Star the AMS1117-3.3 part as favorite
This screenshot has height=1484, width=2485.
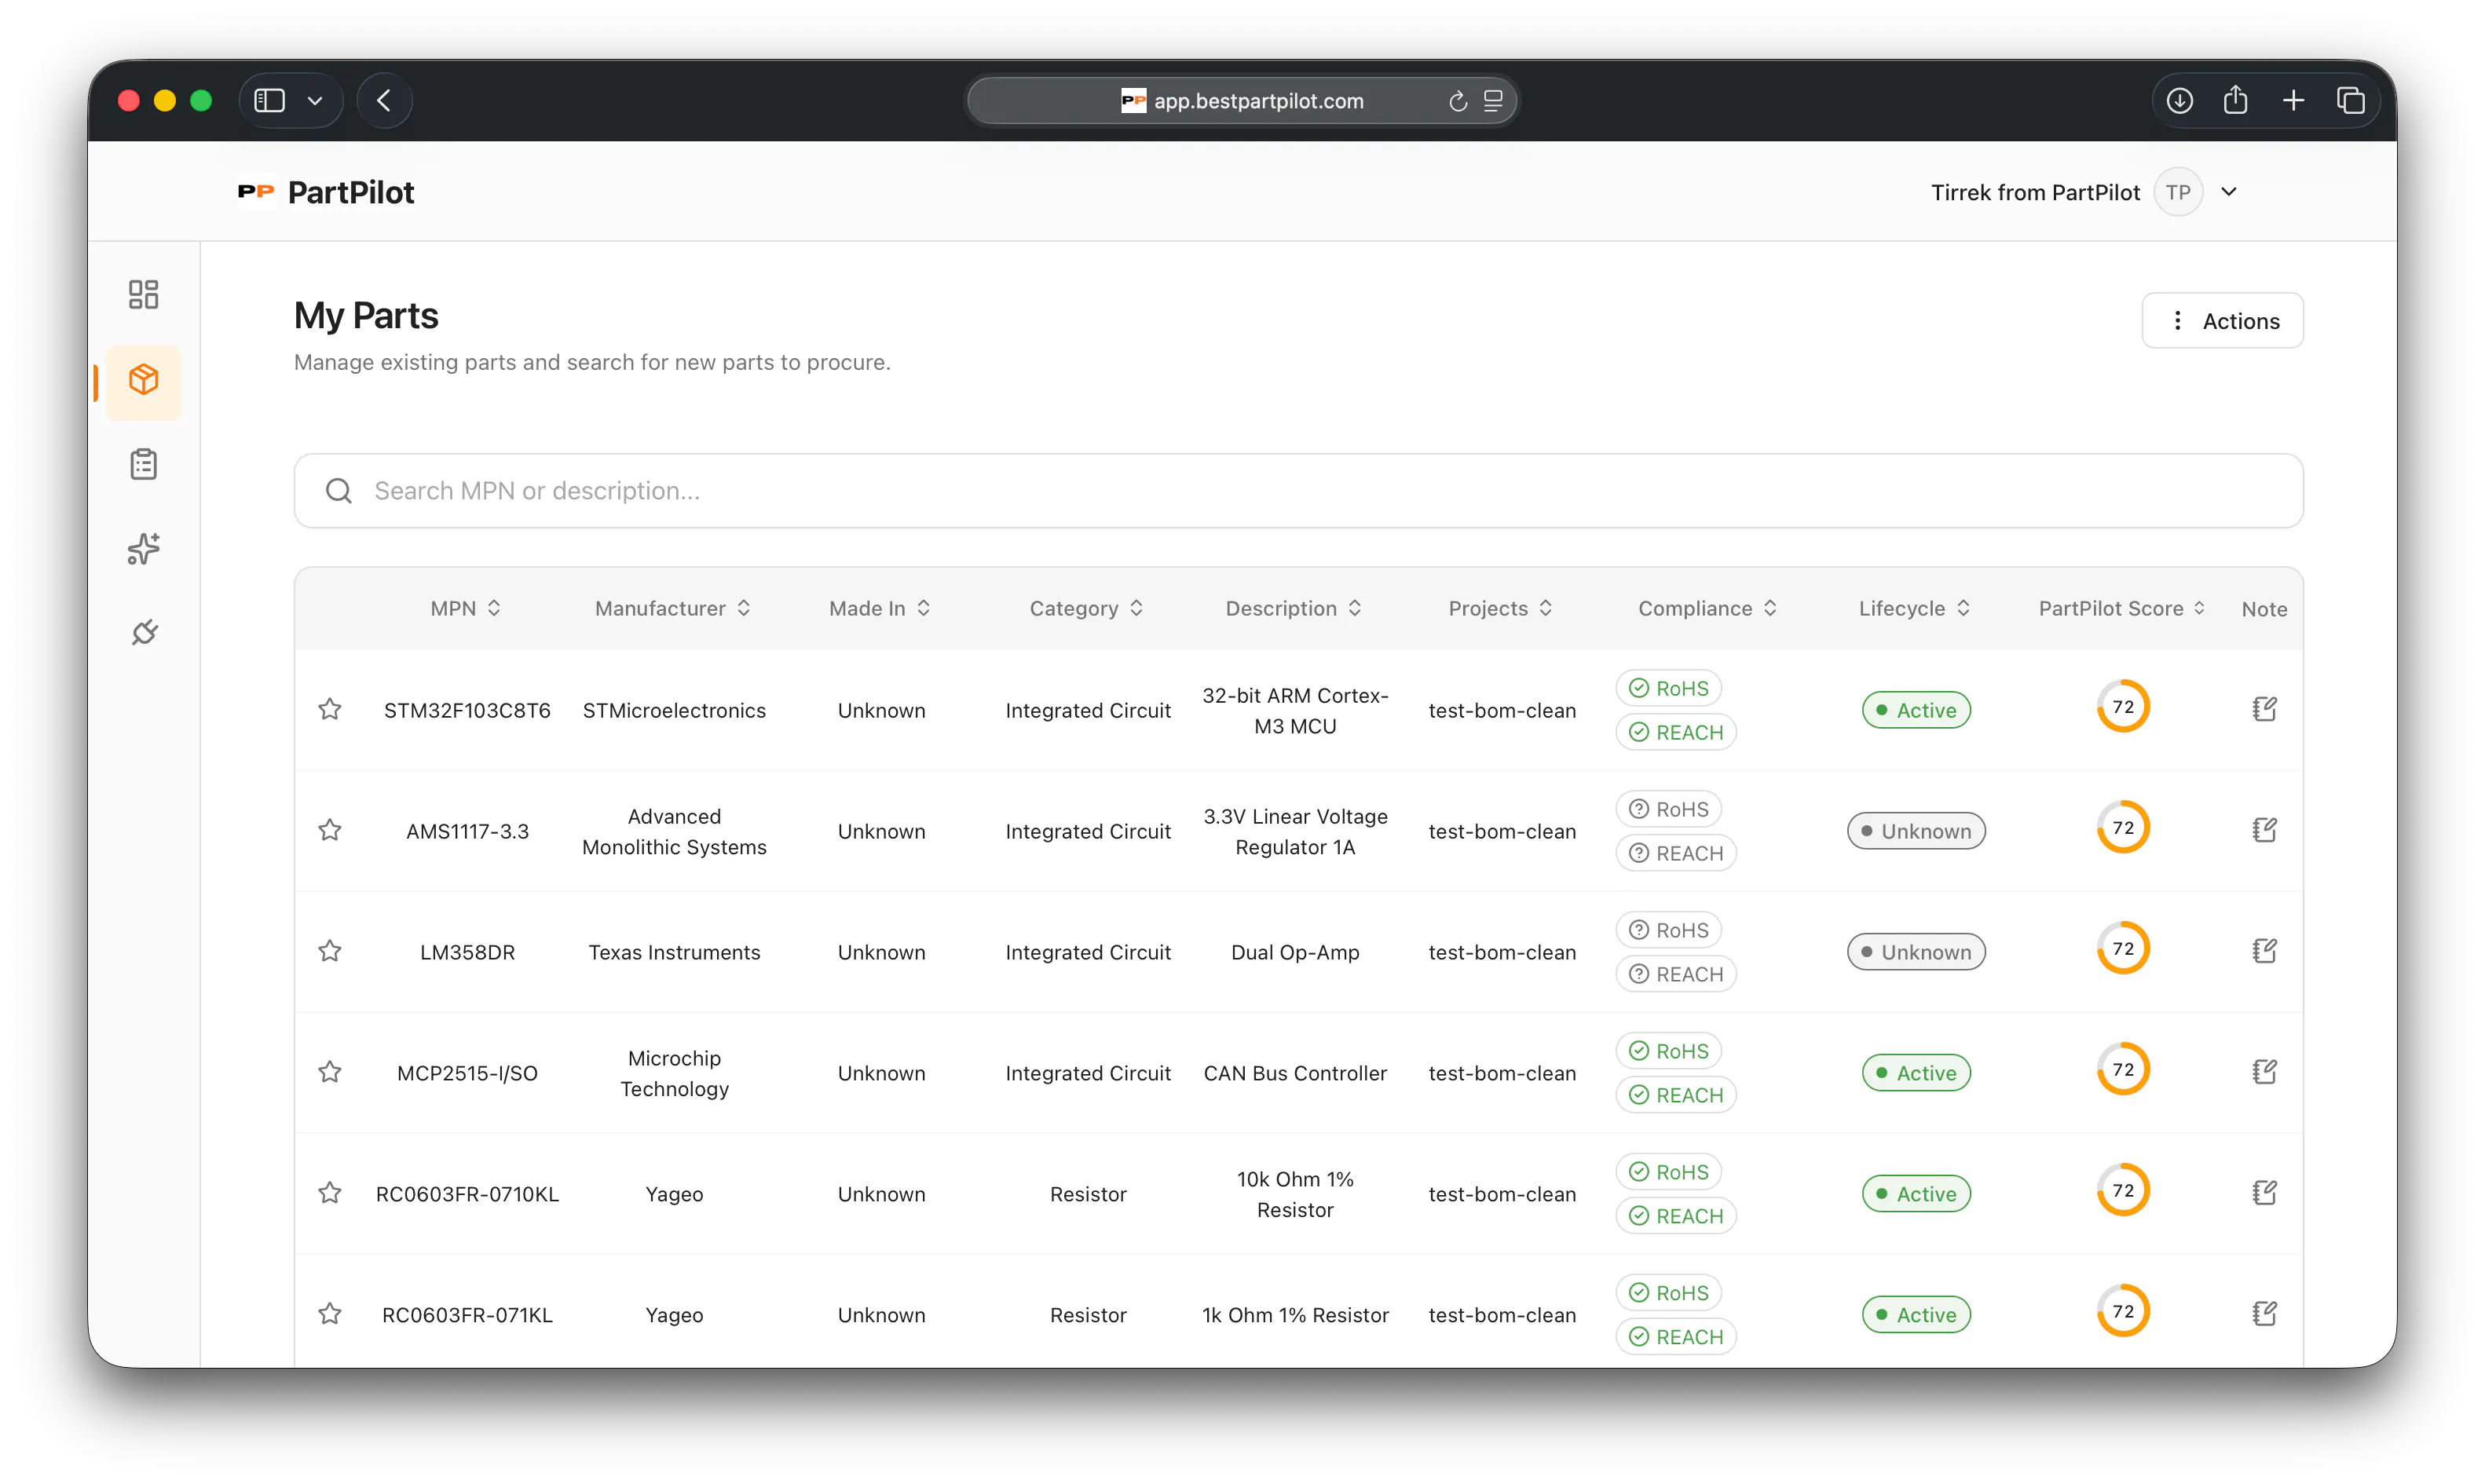(x=330, y=831)
